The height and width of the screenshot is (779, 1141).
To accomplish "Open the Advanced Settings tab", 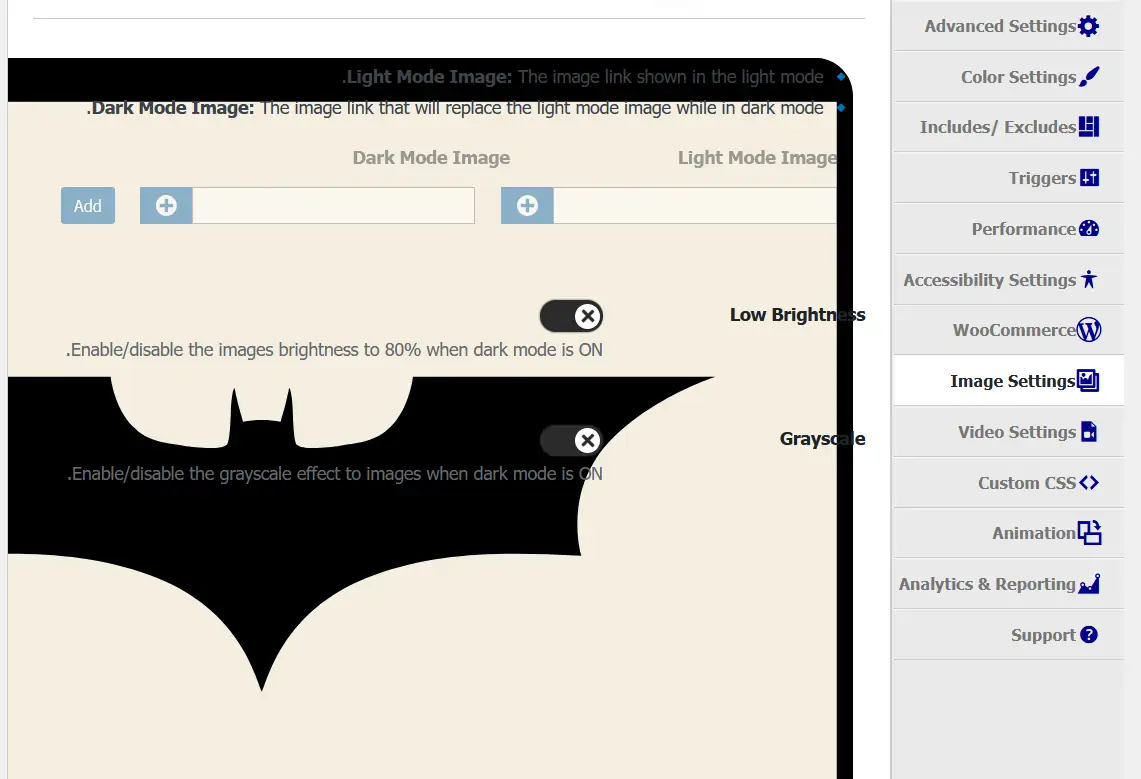I will pyautogui.click(x=1009, y=26).
